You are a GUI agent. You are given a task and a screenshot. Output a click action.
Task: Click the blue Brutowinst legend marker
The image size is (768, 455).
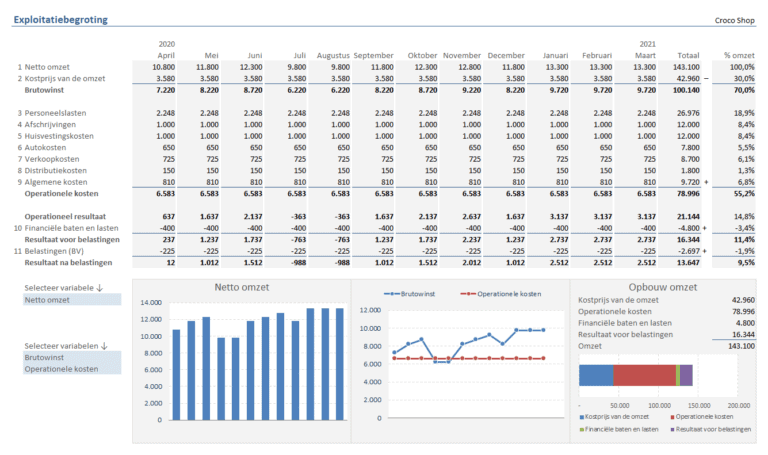point(395,295)
